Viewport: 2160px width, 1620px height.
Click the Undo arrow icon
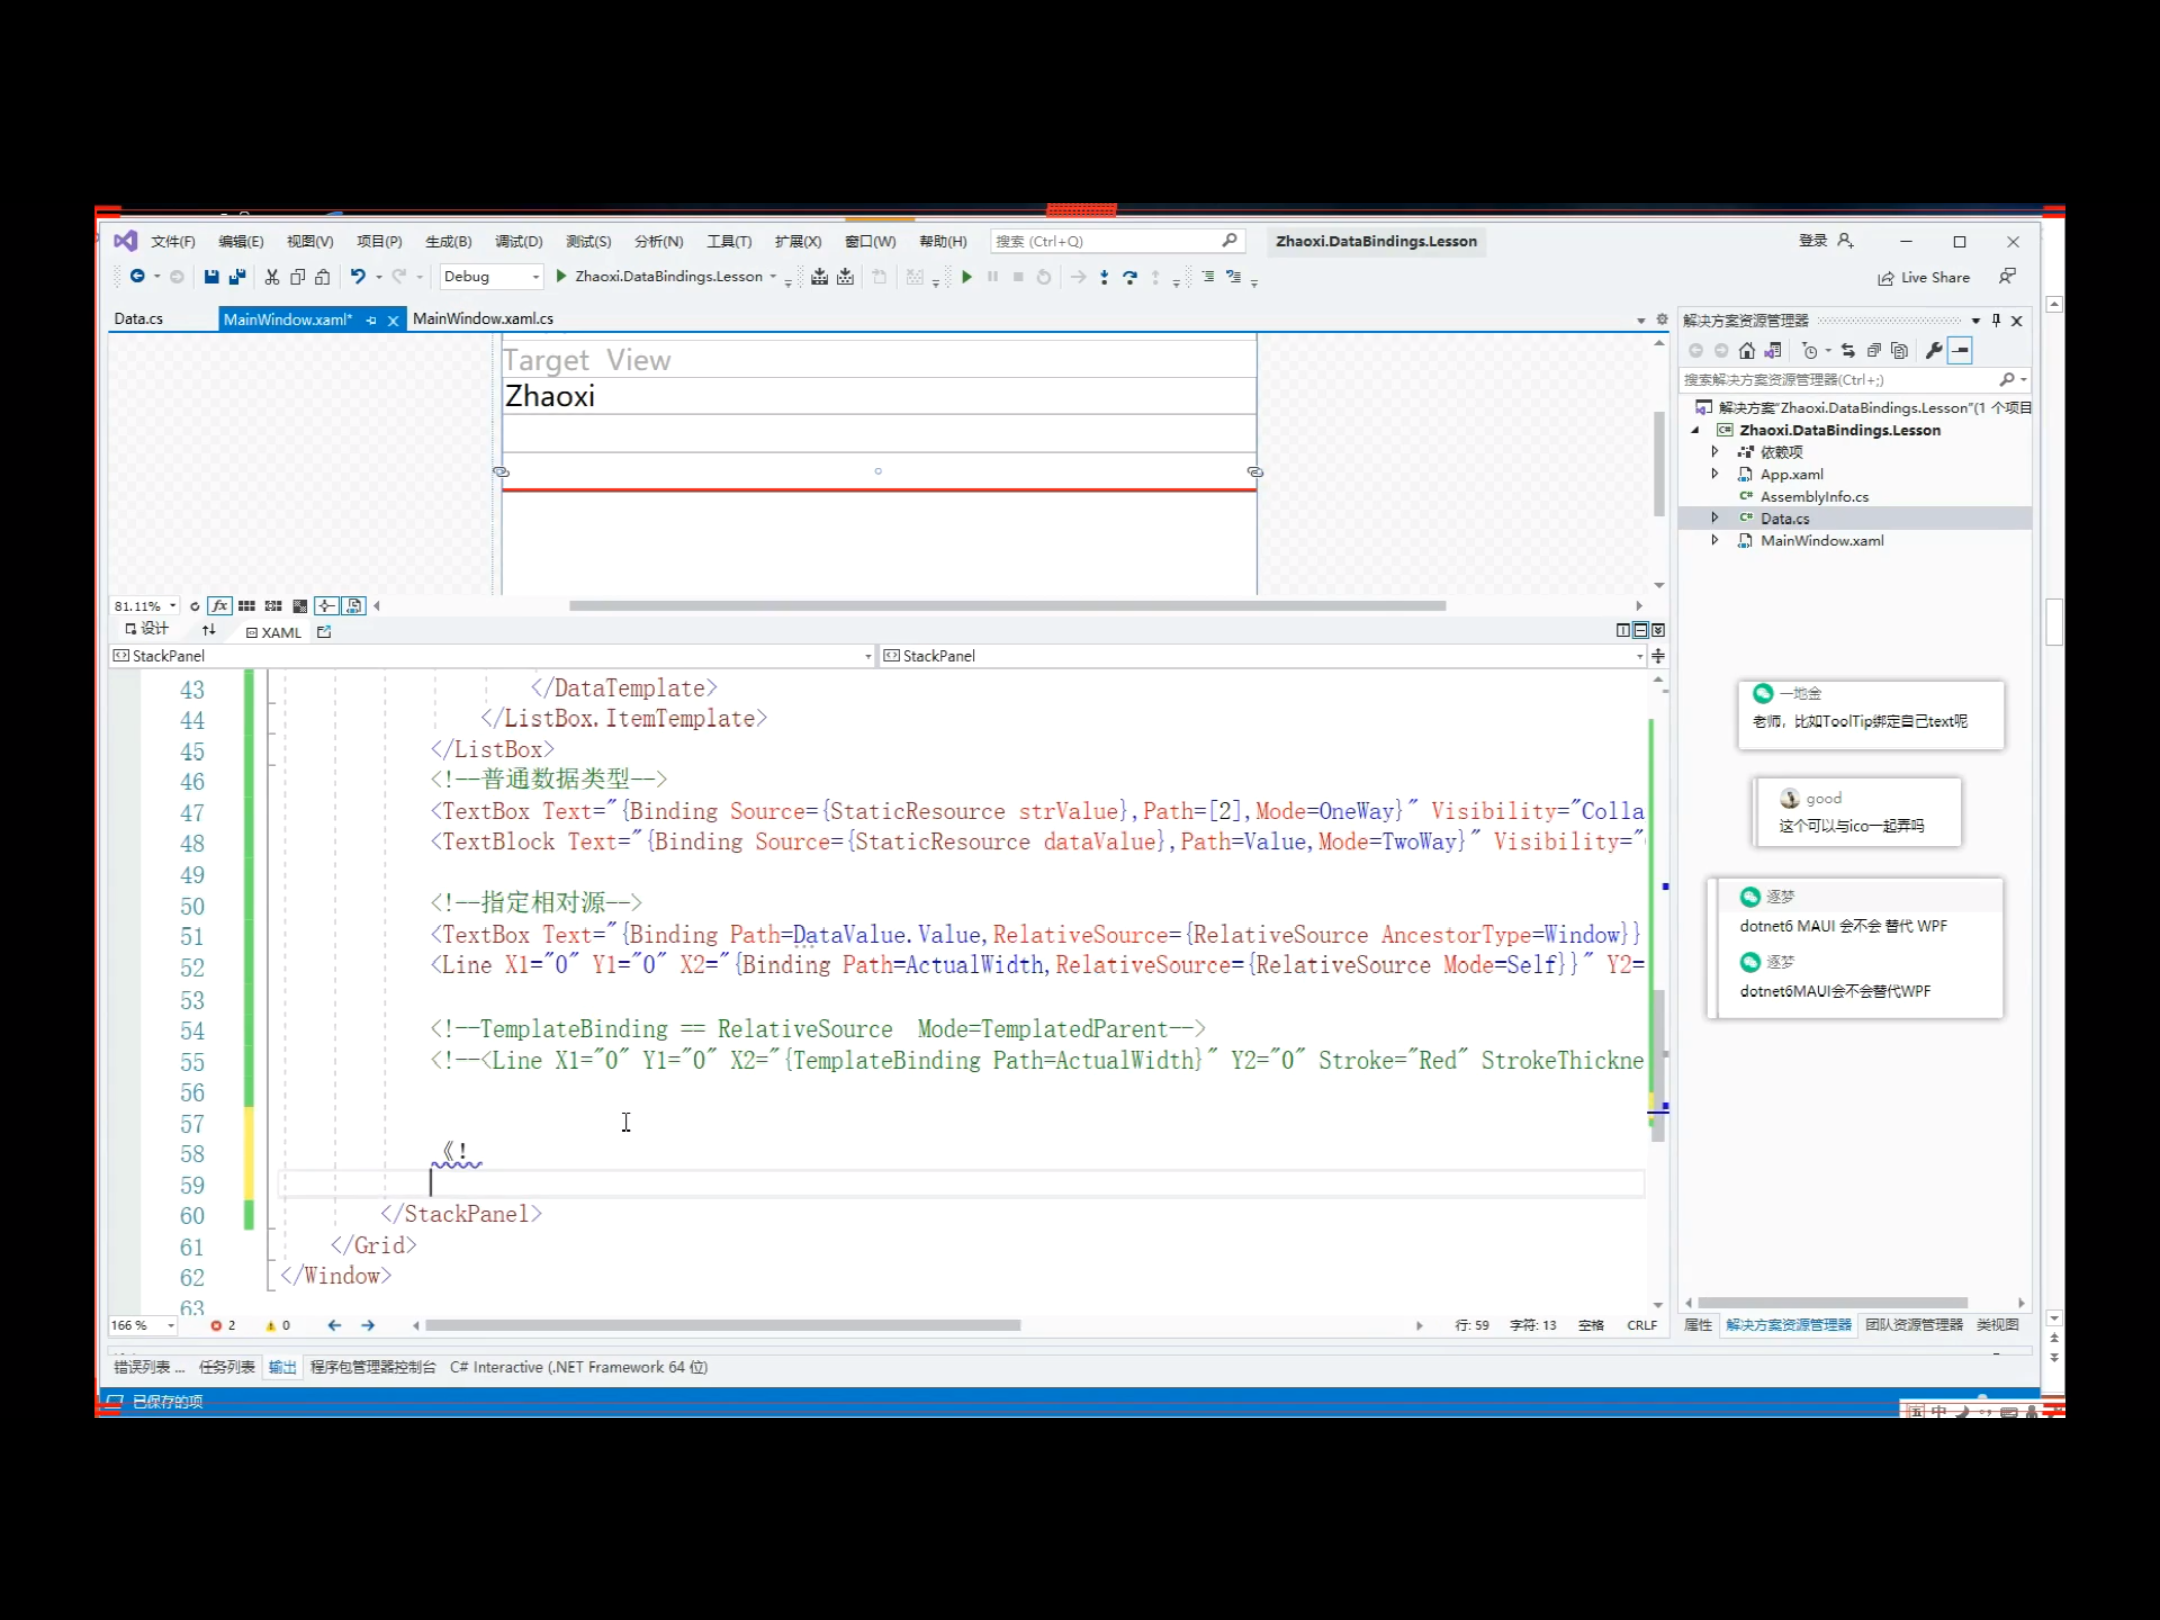[x=357, y=277]
